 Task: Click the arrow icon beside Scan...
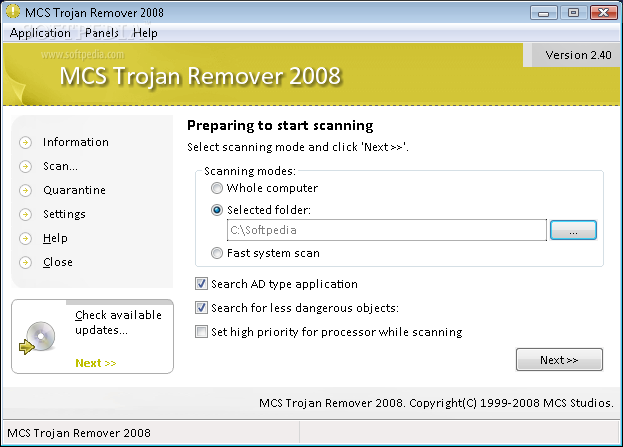pos(25,166)
